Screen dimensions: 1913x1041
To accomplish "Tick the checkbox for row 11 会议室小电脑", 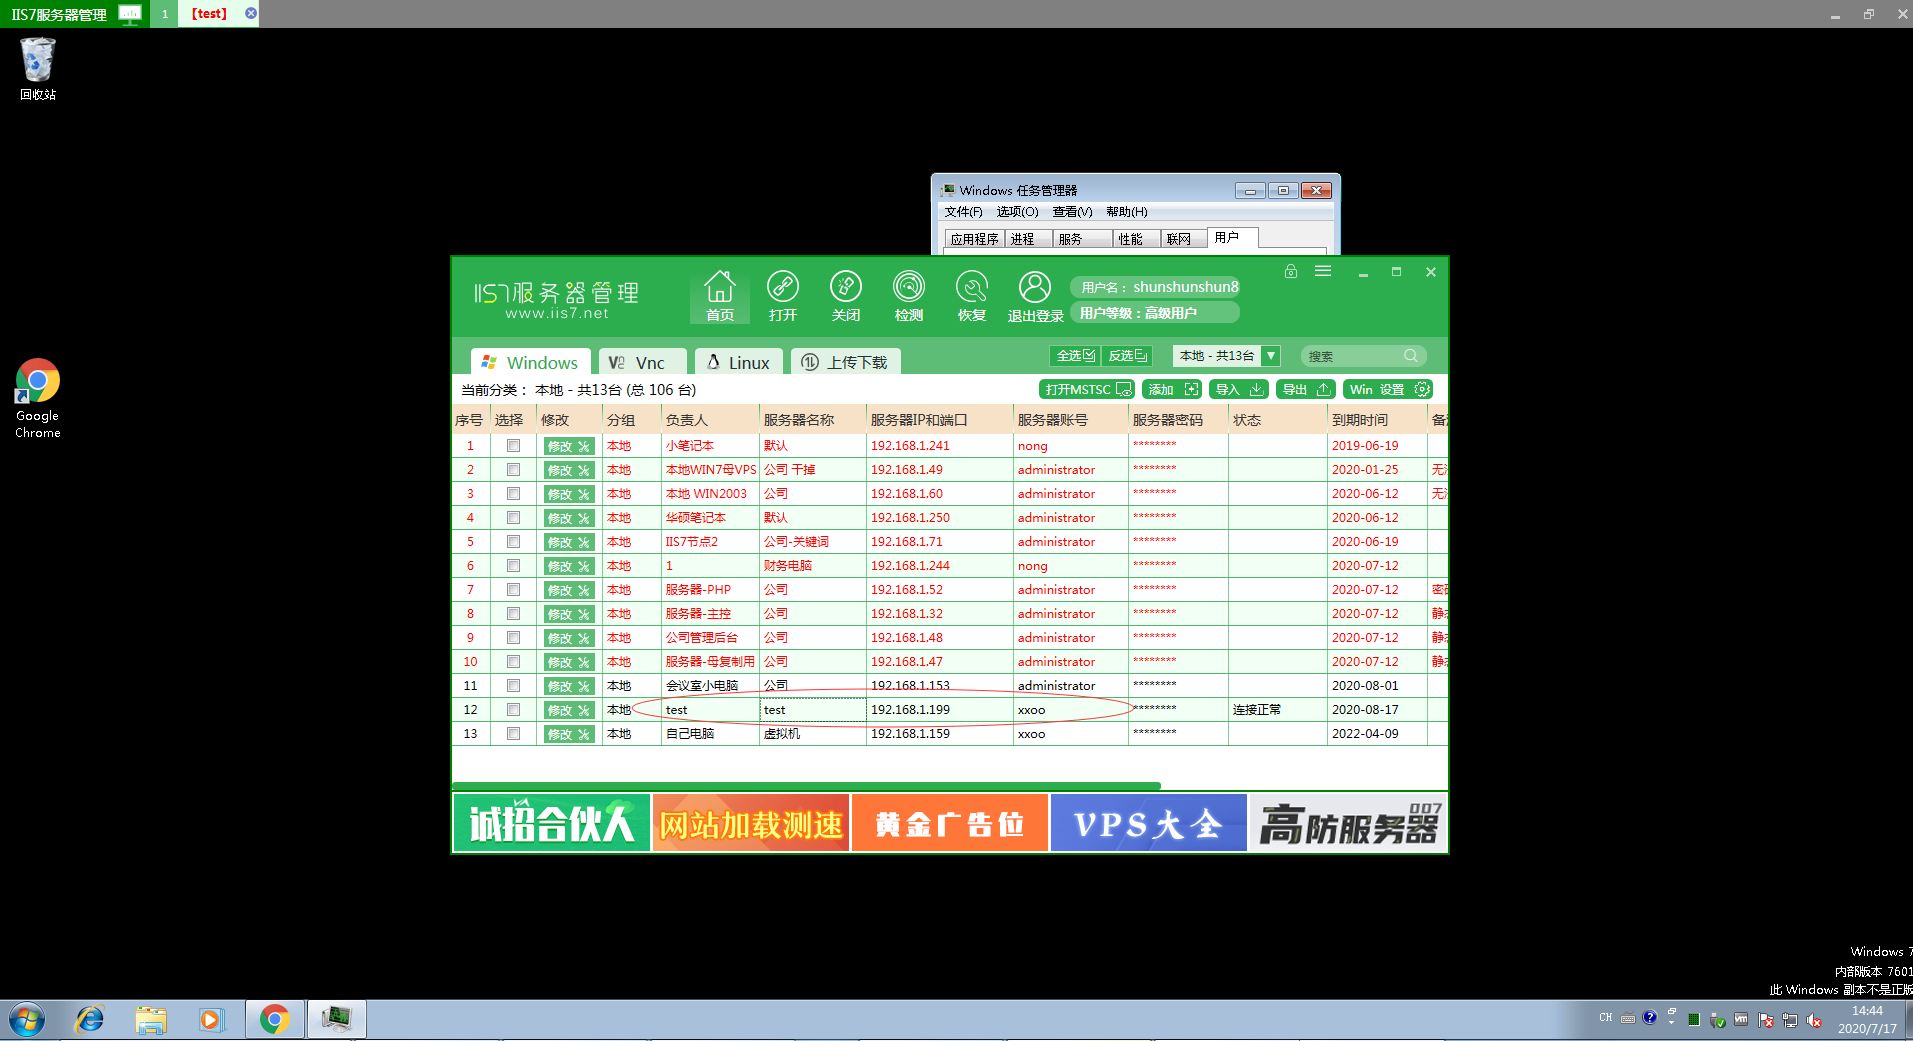I will click(x=513, y=686).
